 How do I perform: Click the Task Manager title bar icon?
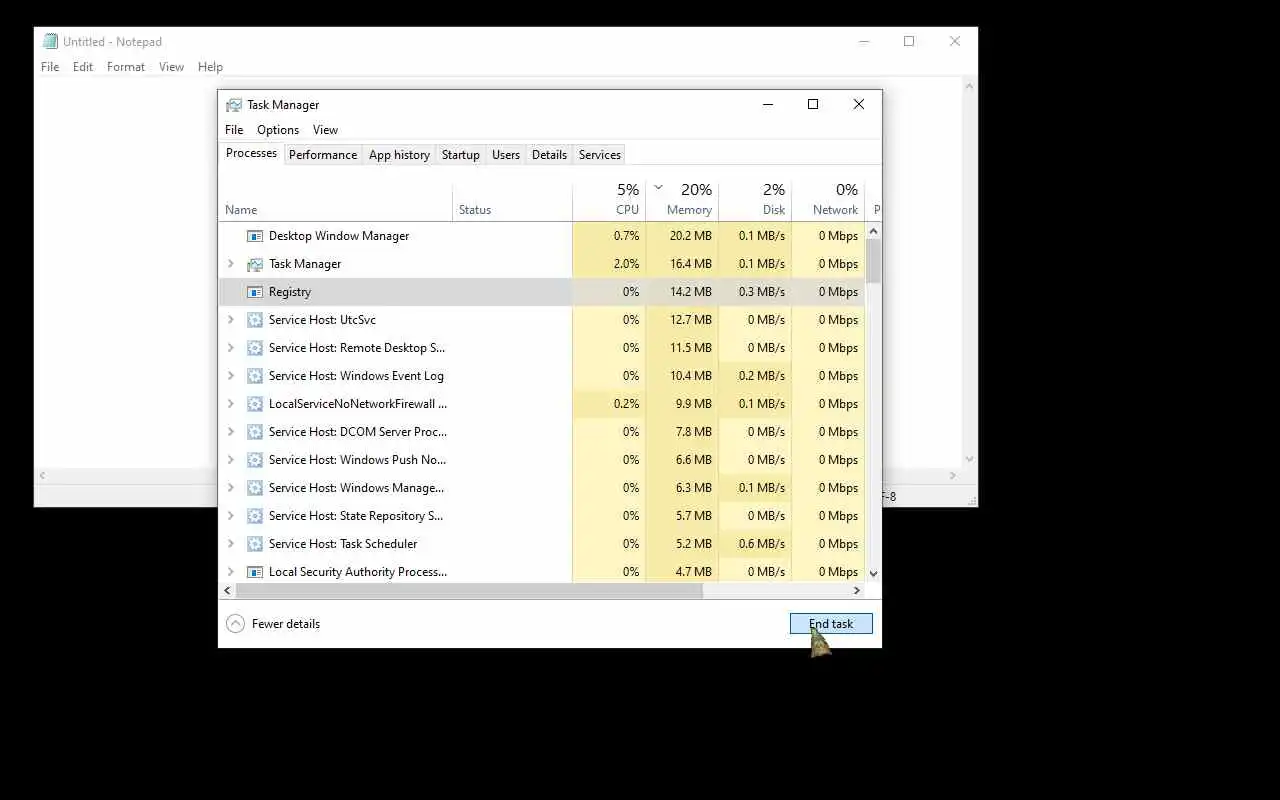pos(234,105)
